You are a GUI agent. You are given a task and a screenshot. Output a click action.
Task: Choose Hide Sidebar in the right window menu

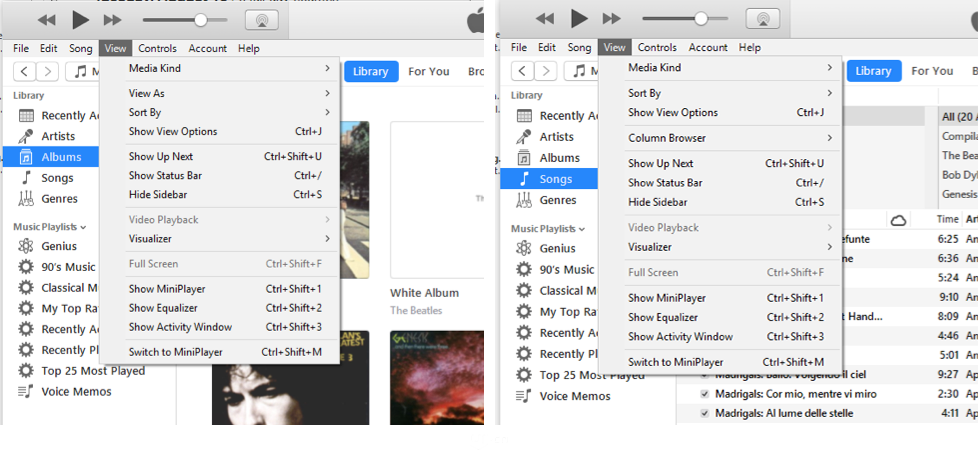(x=720, y=202)
